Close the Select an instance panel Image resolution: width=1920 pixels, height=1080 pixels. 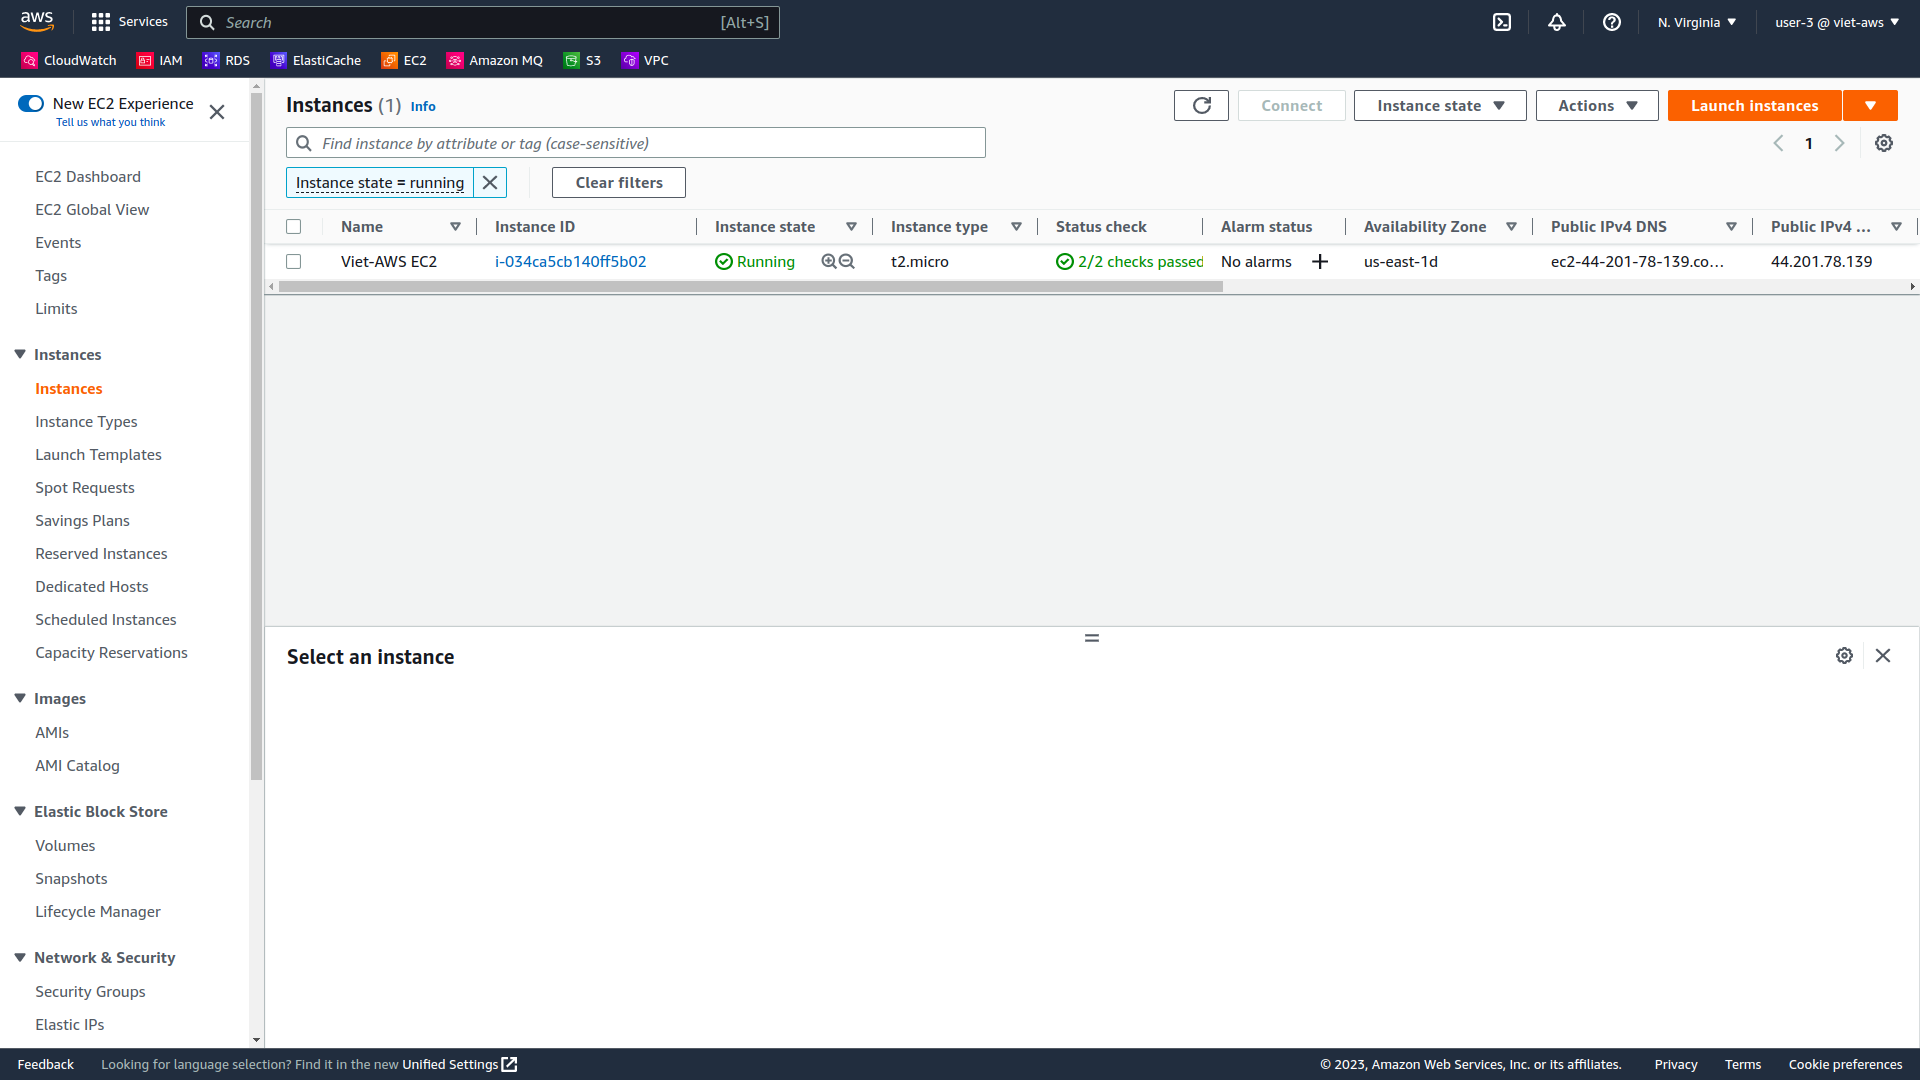[x=1883, y=655]
